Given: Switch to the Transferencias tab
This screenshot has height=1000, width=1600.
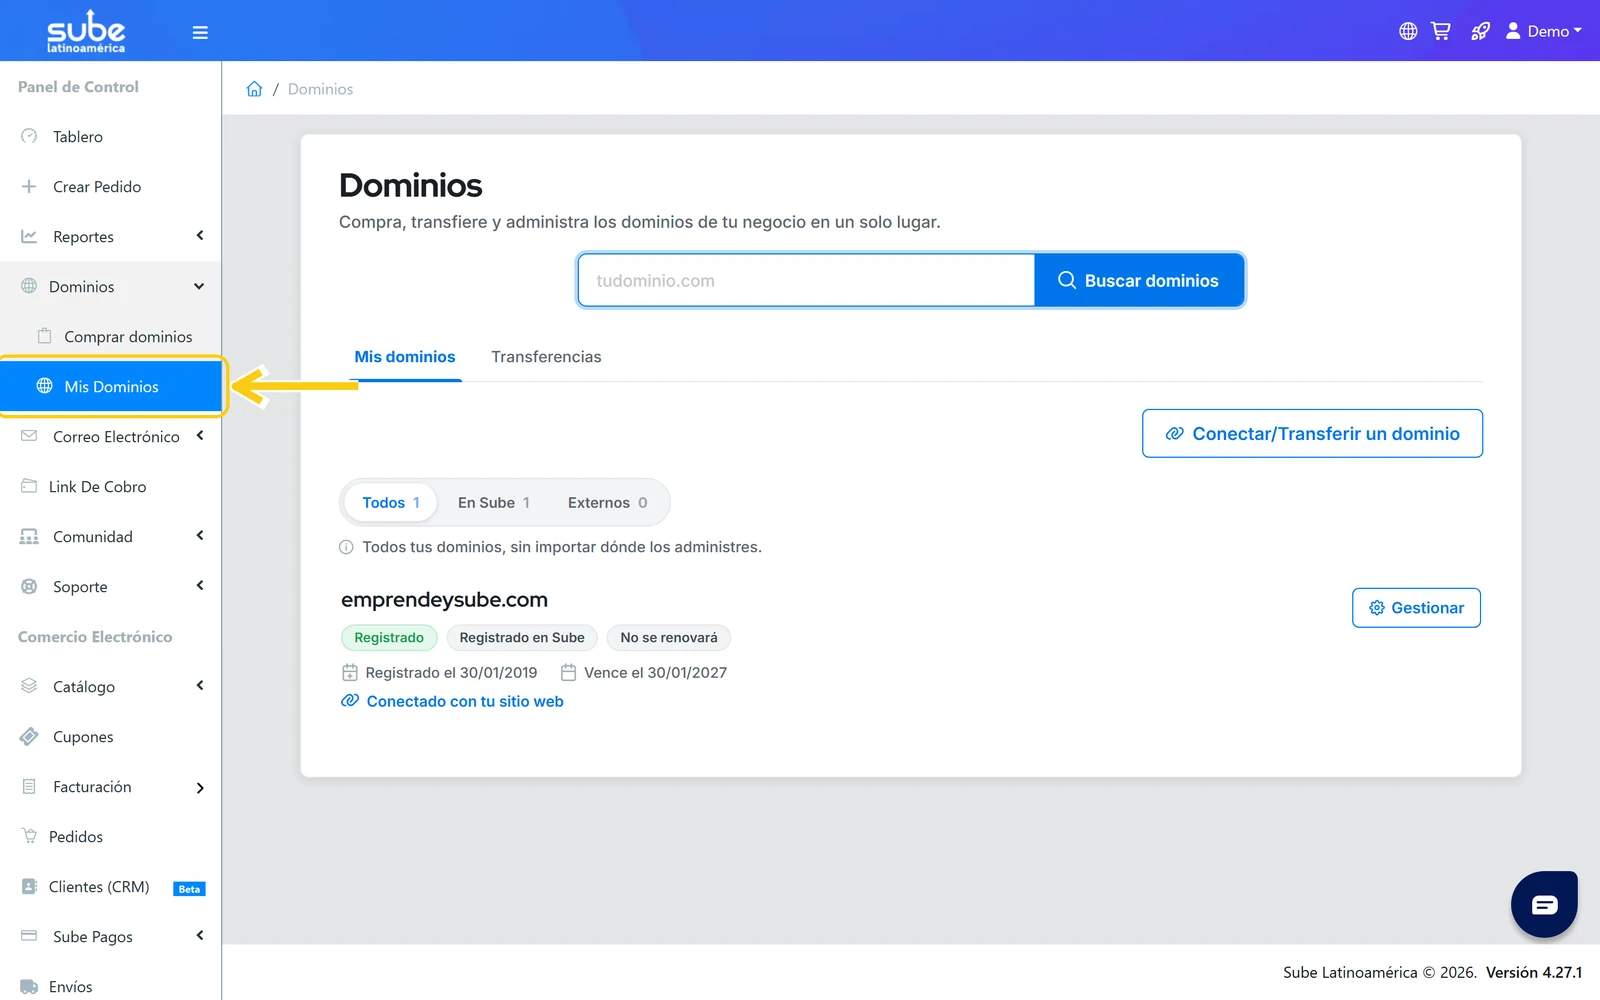Looking at the screenshot, I should click(546, 357).
